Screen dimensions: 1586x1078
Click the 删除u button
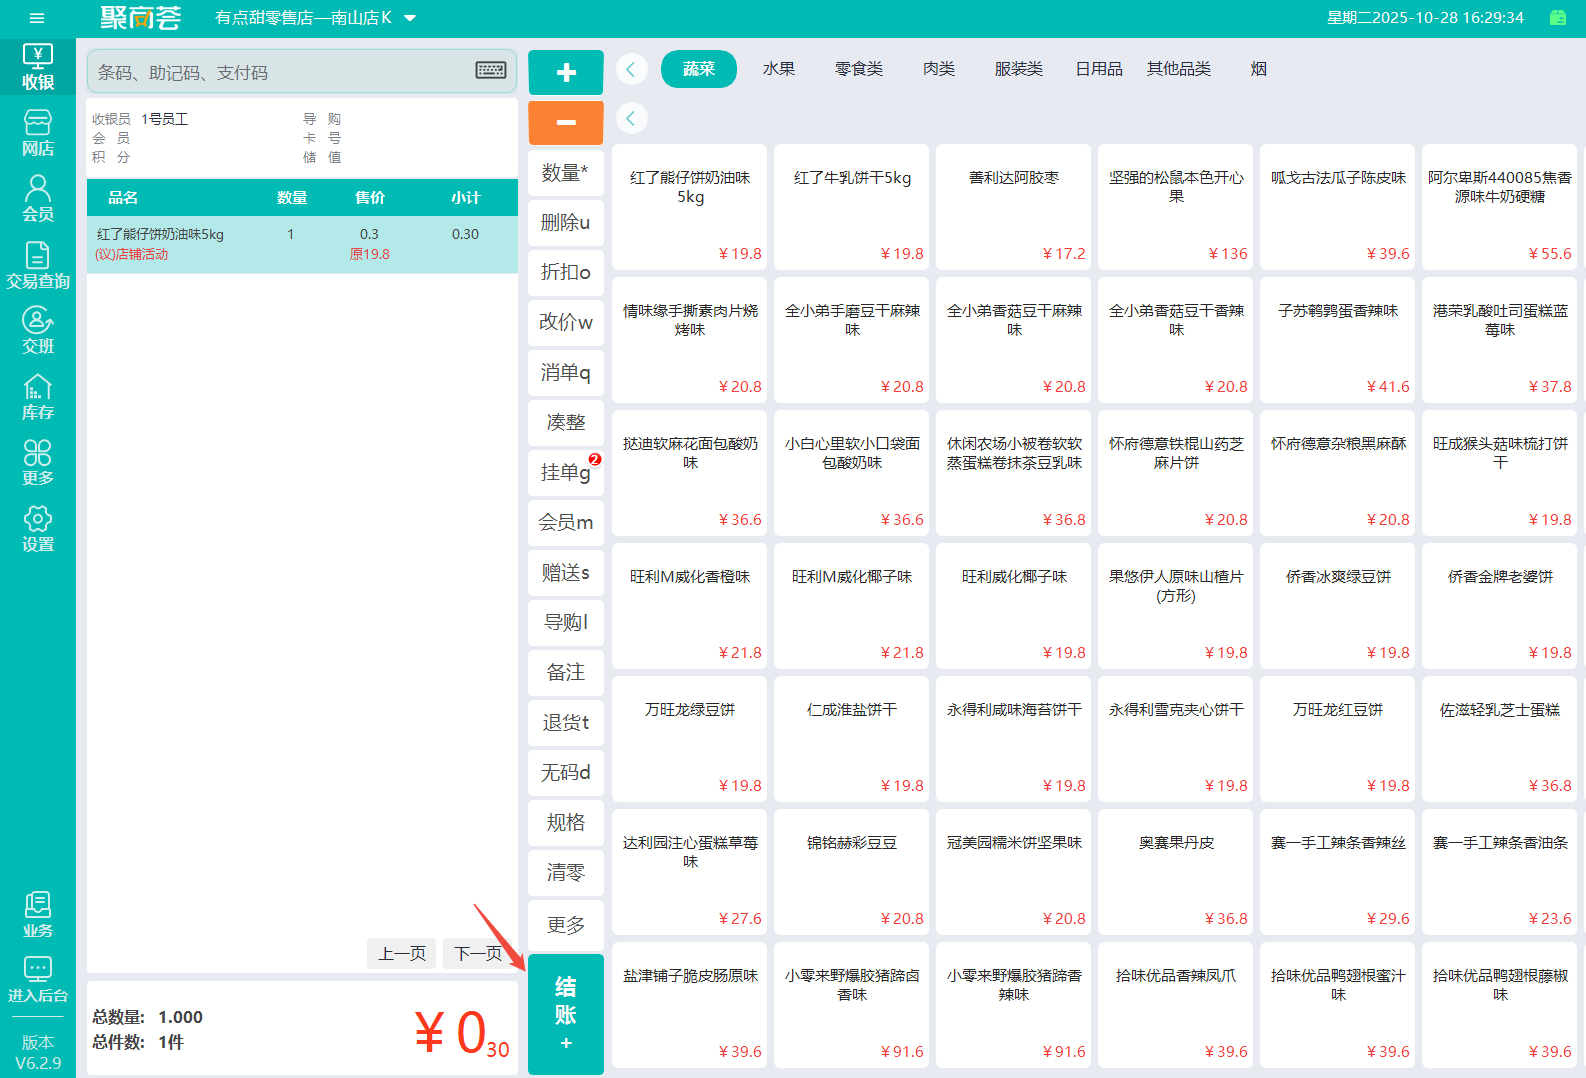click(566, 223)
